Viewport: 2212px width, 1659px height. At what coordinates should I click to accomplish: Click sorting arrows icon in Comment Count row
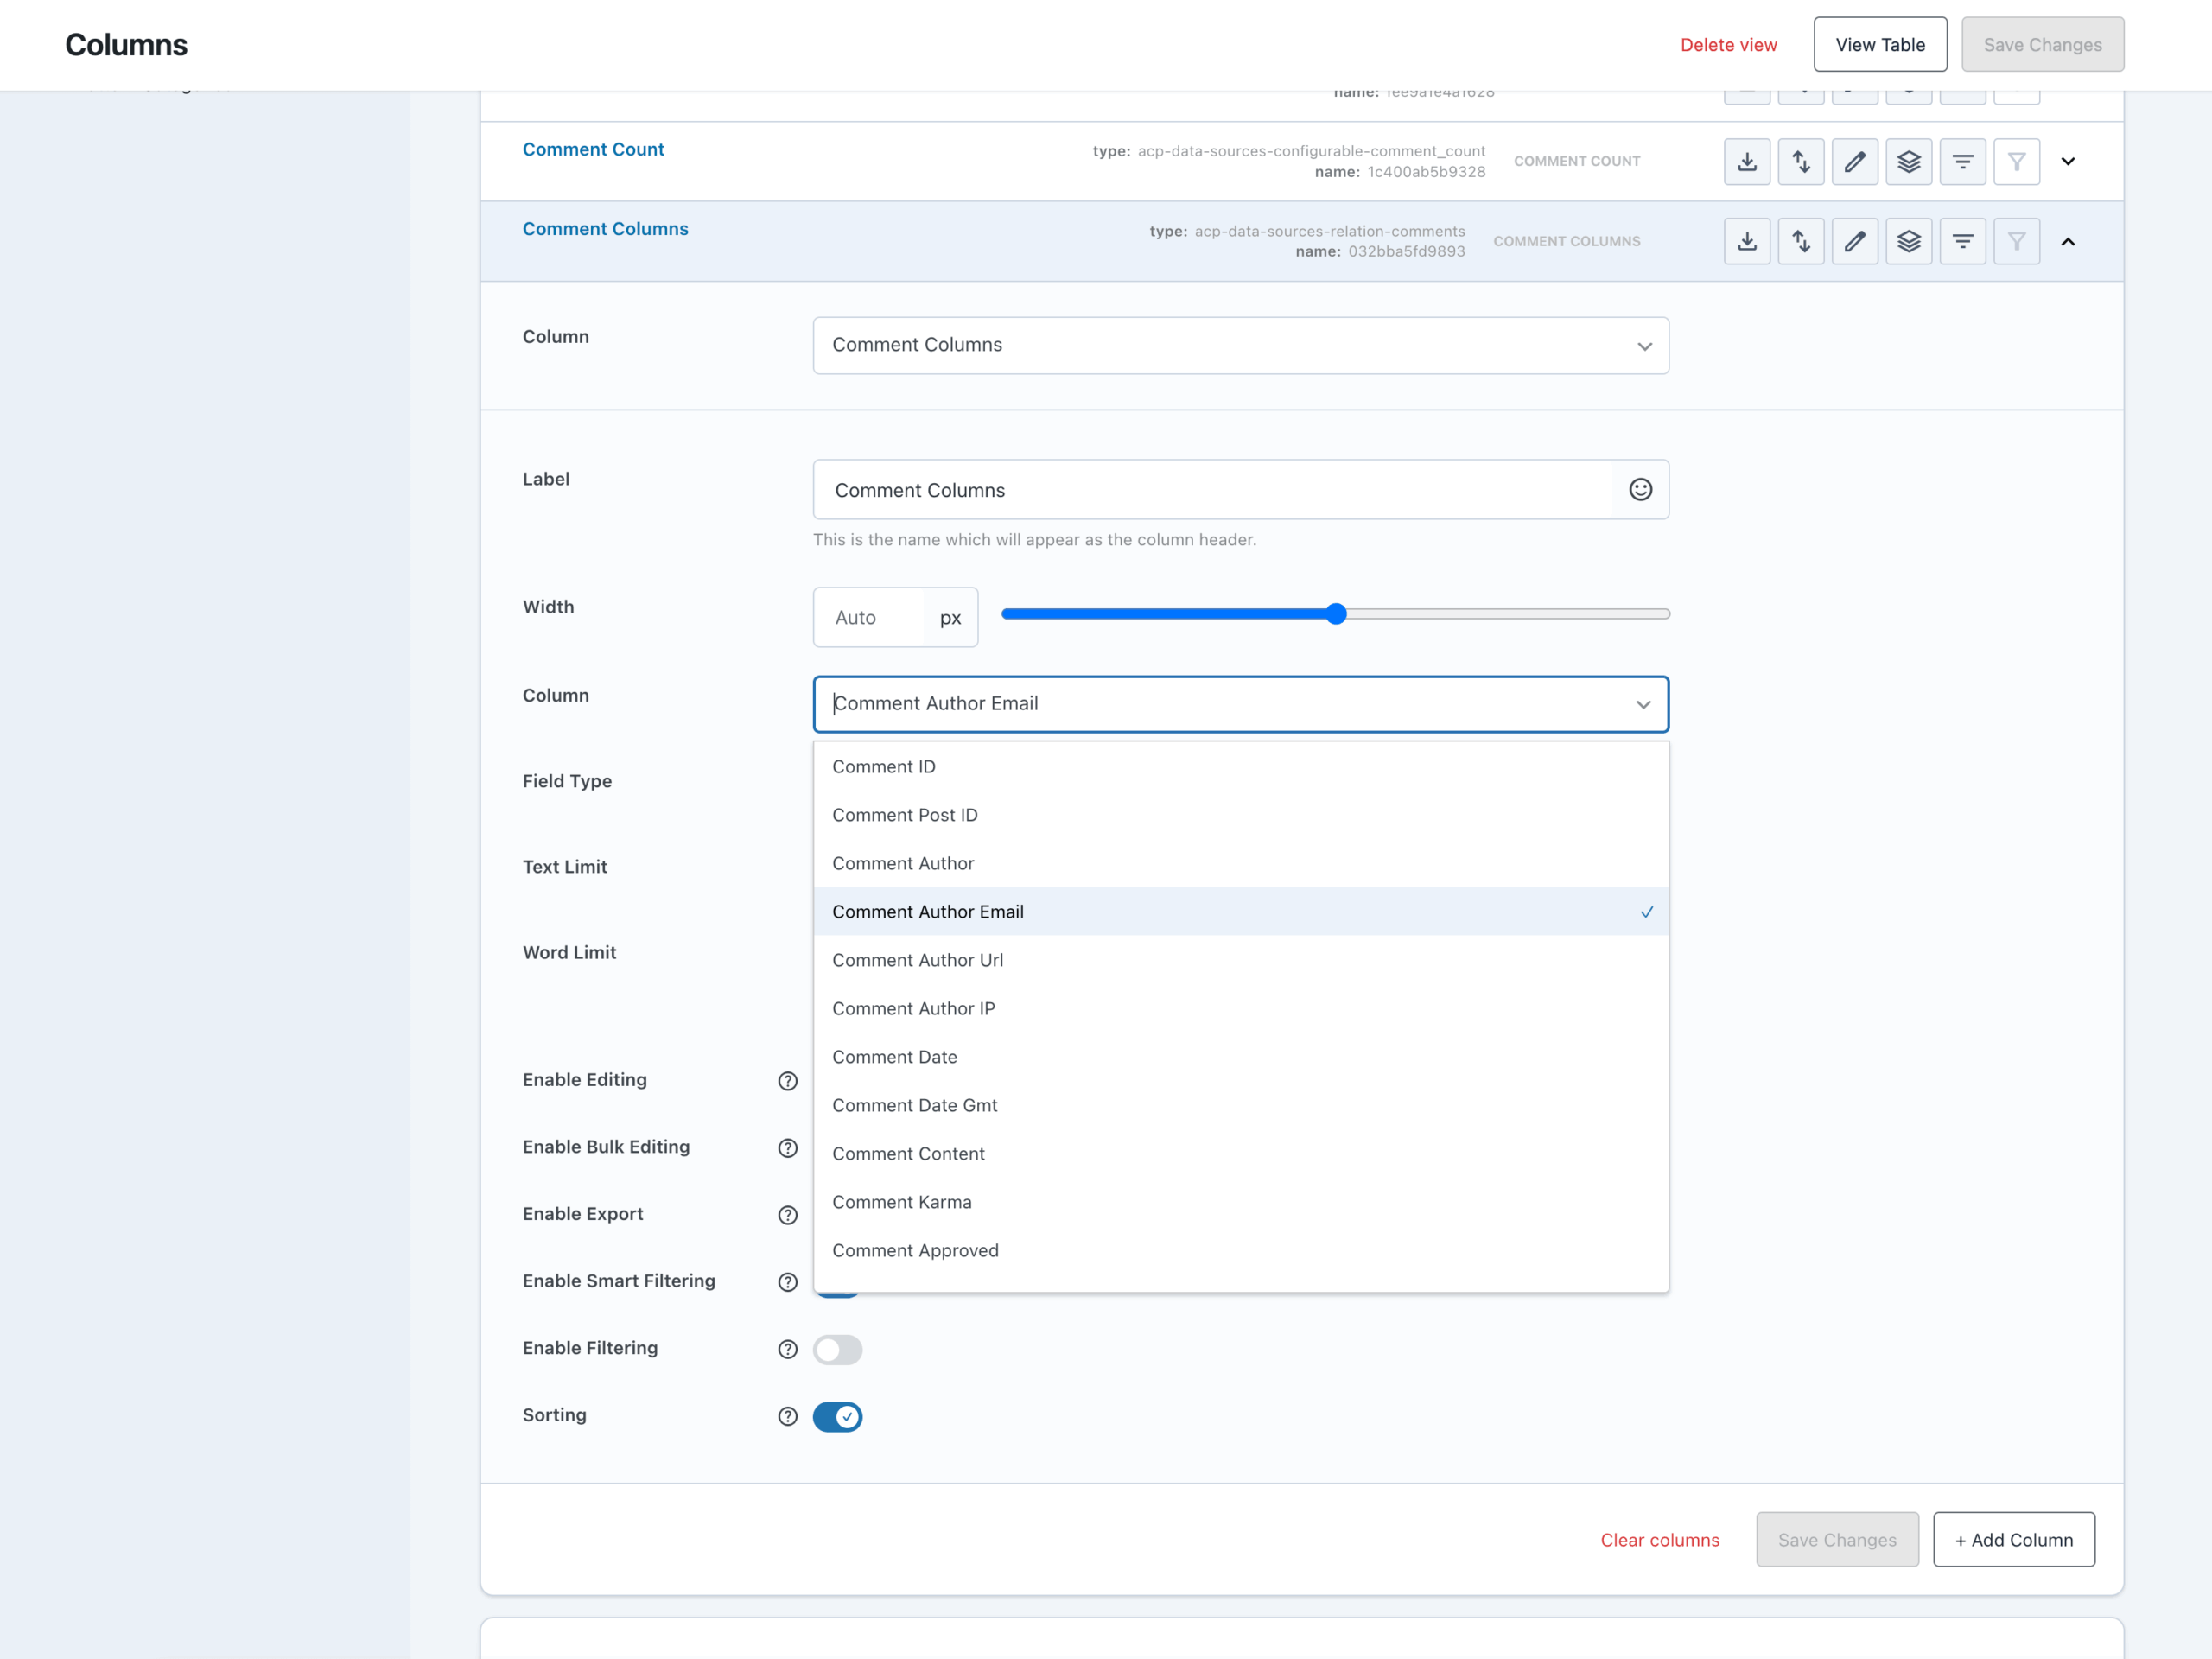click(x=1800, y=161)
